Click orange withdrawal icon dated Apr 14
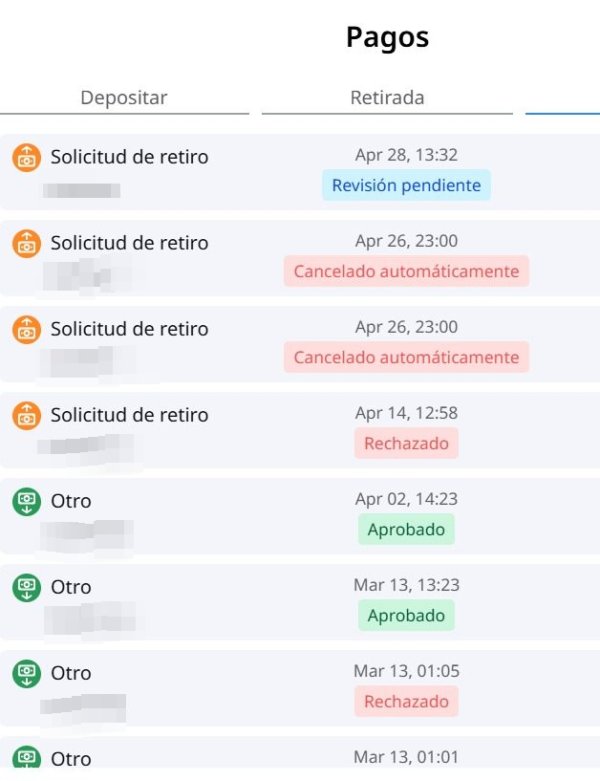This screenshot has height=781, width=600. 26,415
